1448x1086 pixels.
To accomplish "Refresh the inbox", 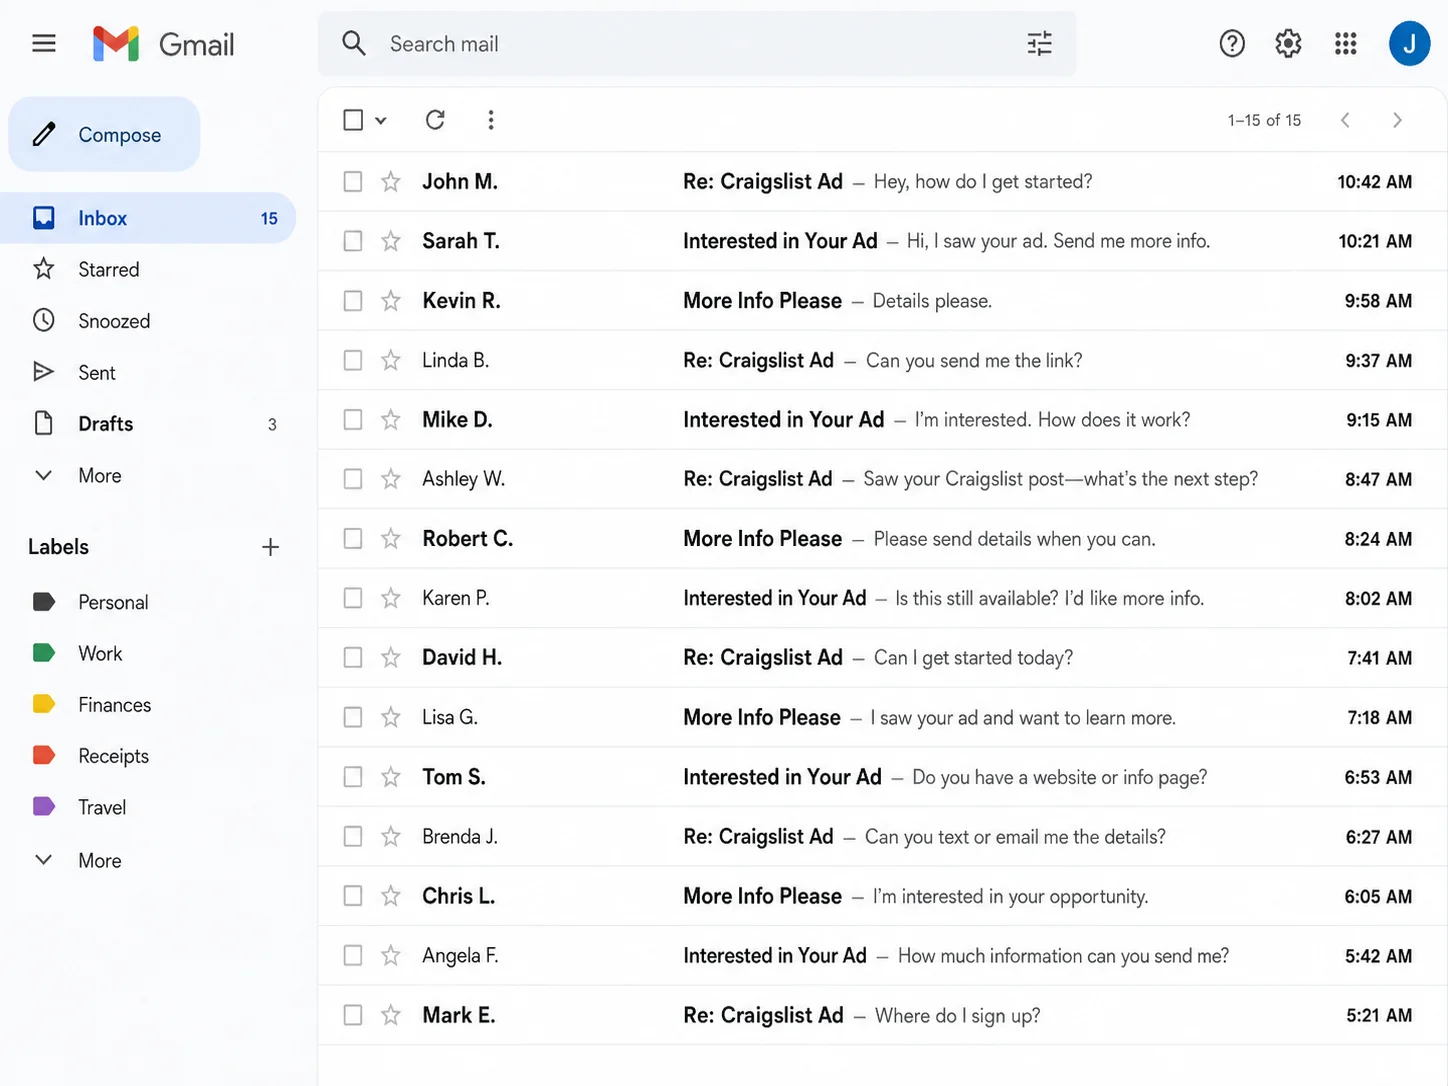I will pyautogui.click(x=435, y=120).
